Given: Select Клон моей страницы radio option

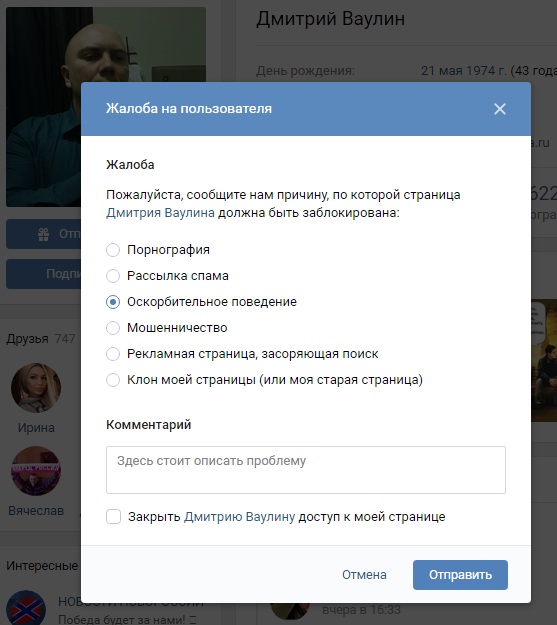Looking at the screenshot, I should tap(113, 379).
